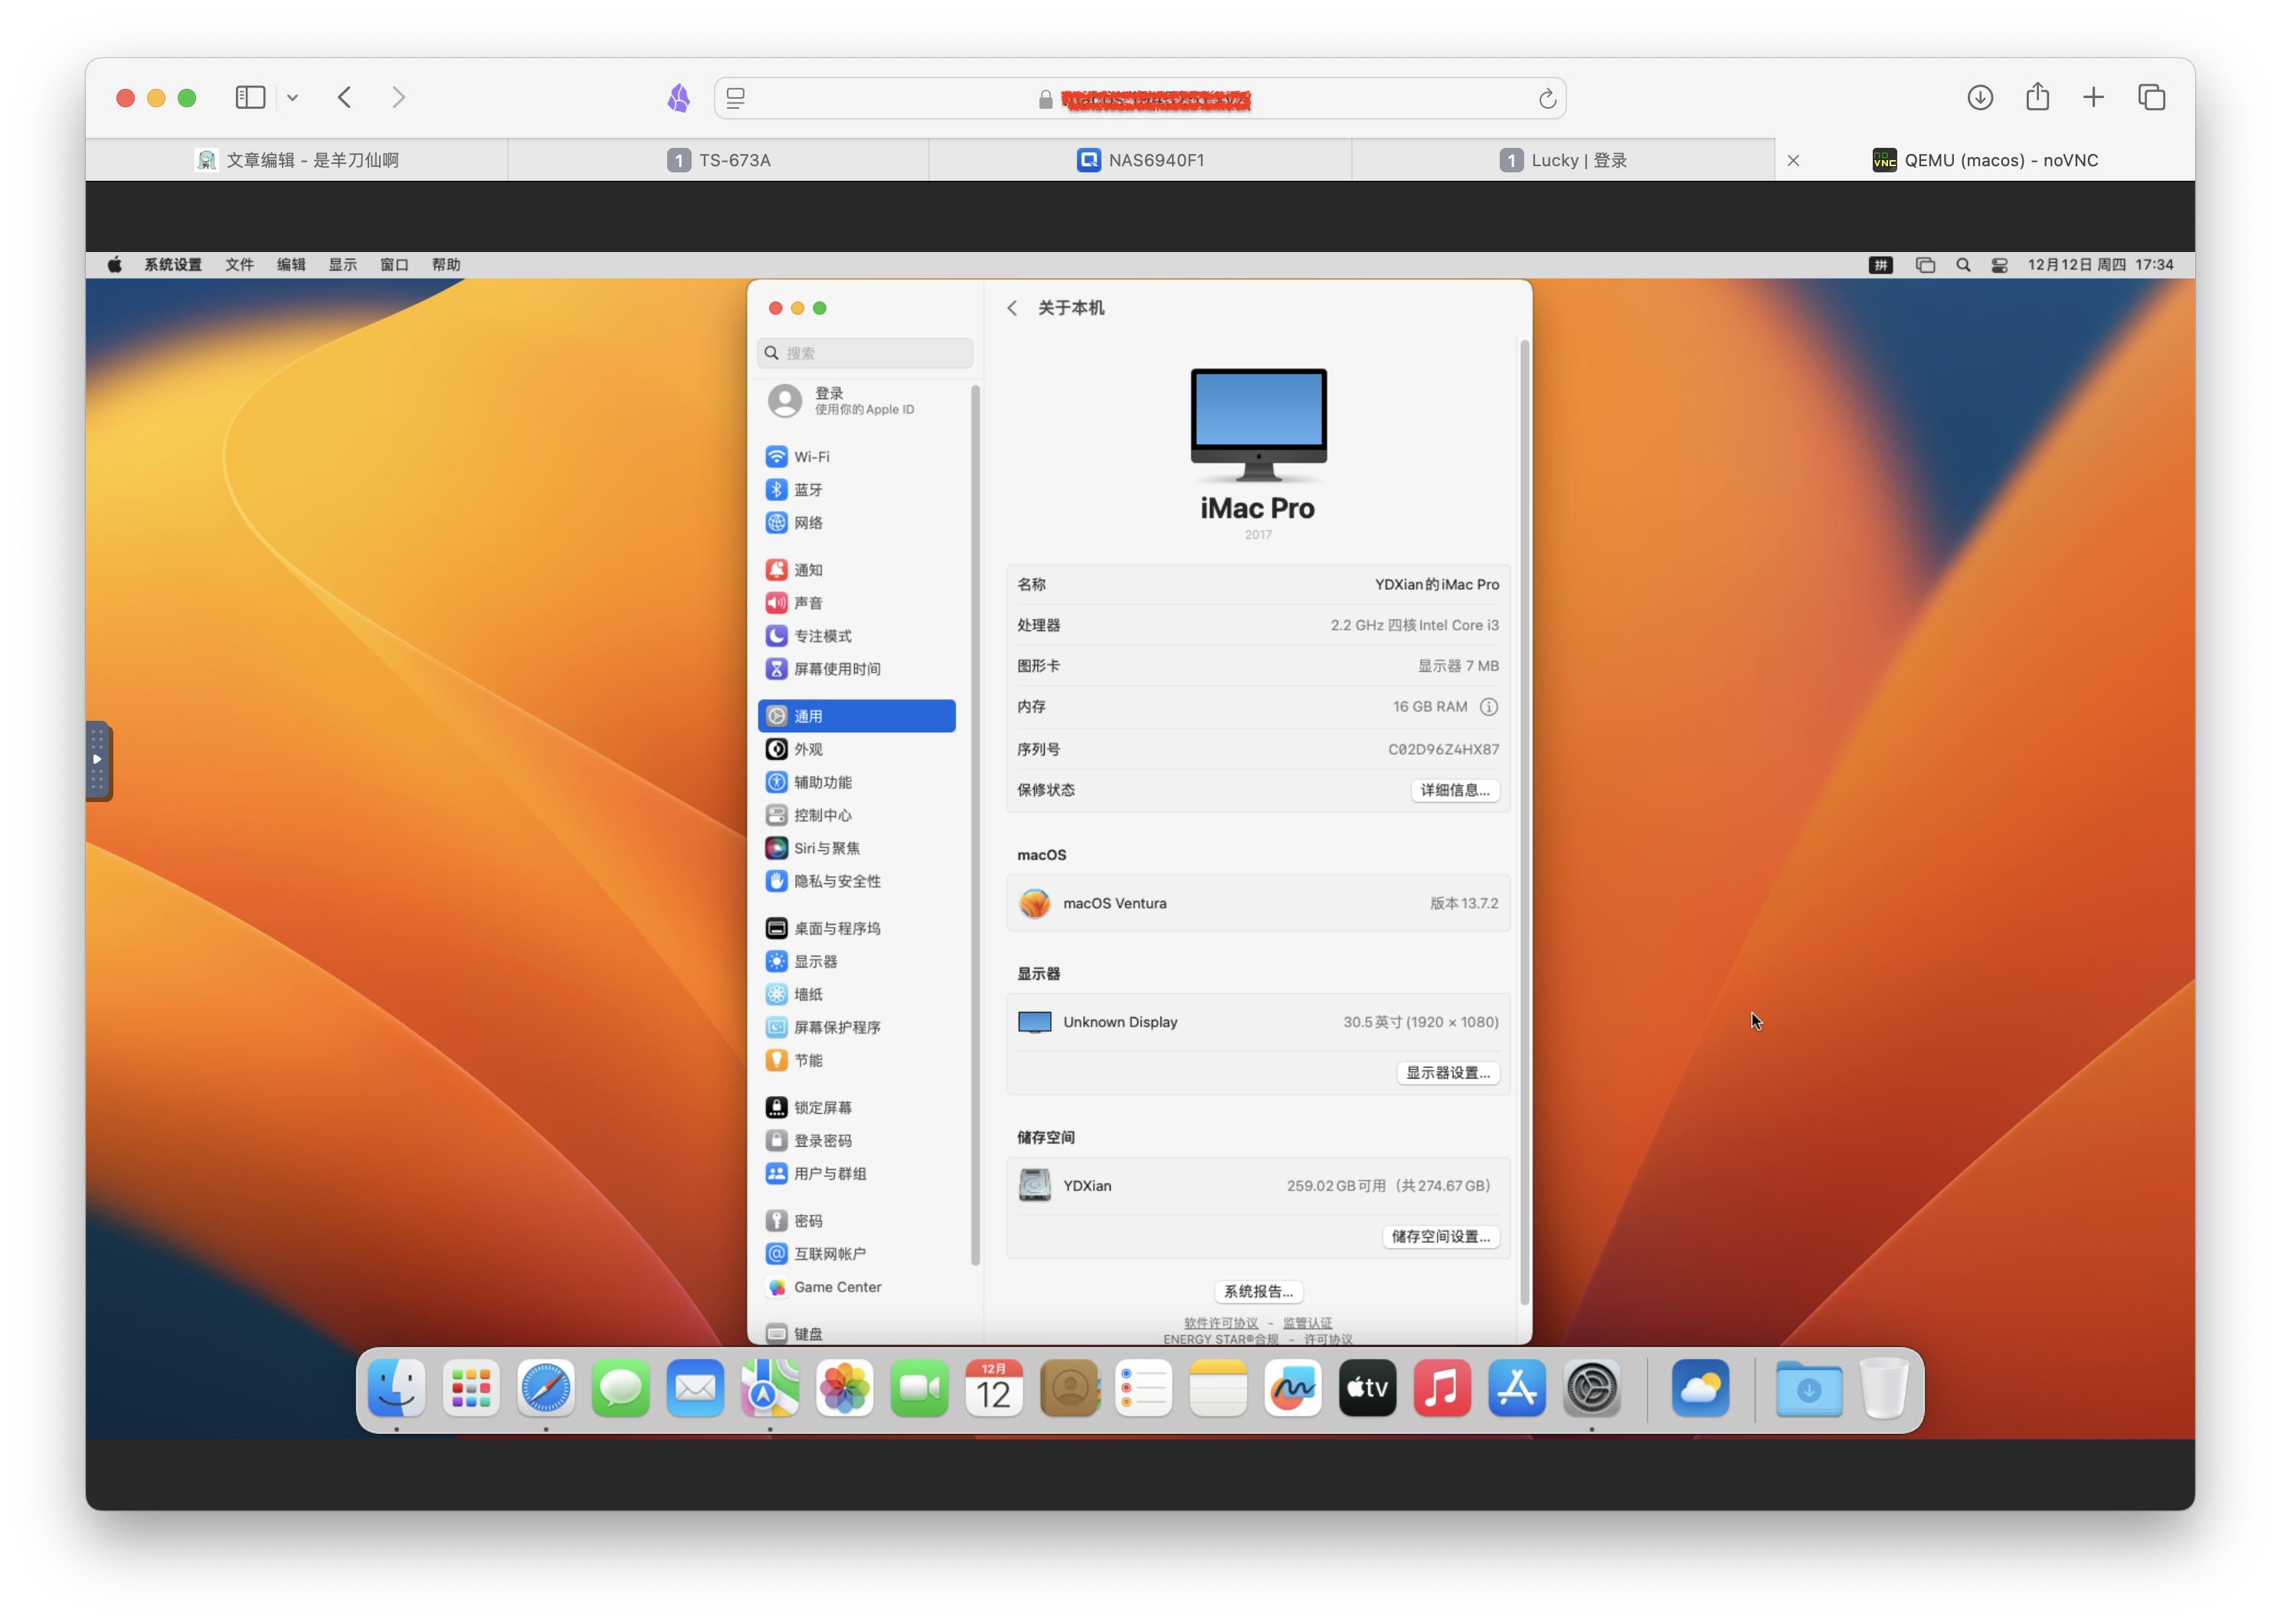Open 窗口 menu in menu bar

pyautogui.click(x=394, y=265)
